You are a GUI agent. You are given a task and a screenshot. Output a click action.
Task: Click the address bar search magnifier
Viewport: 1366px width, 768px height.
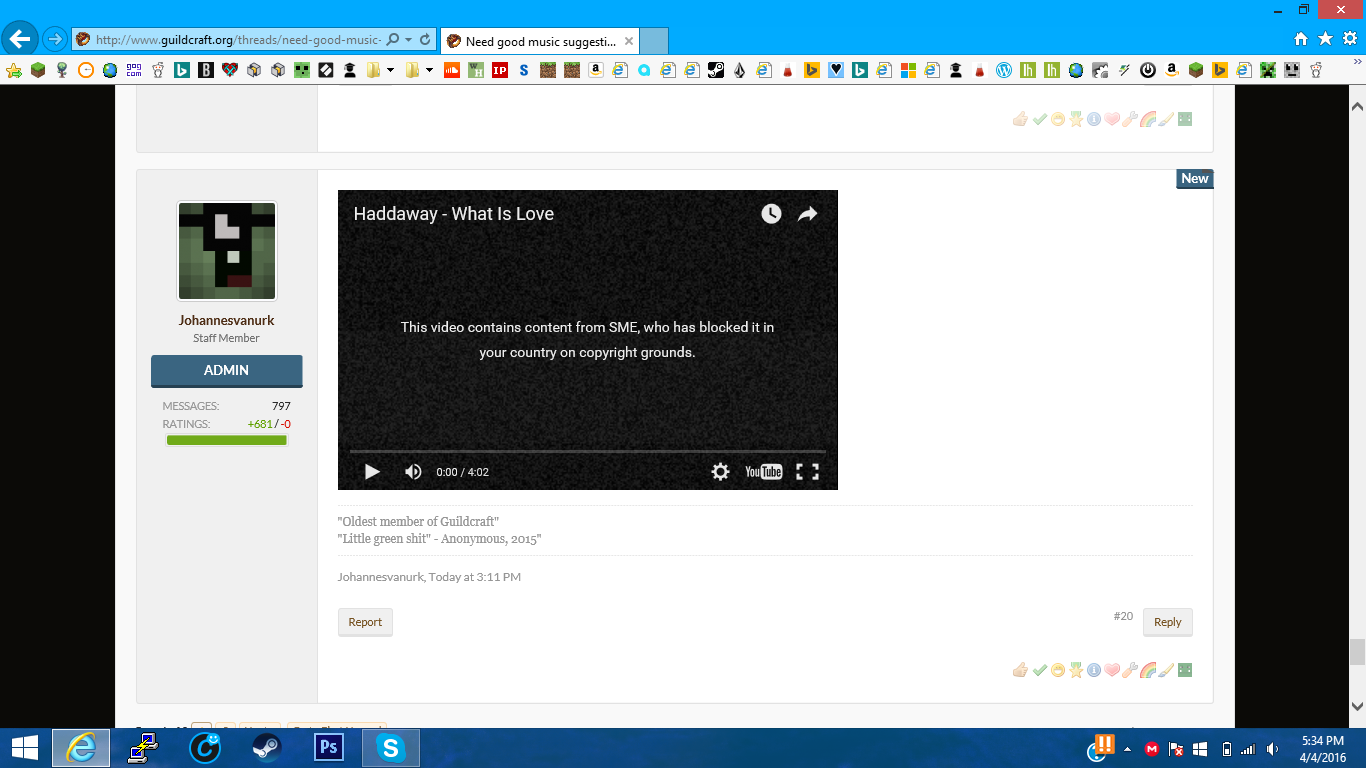[392, 40]
